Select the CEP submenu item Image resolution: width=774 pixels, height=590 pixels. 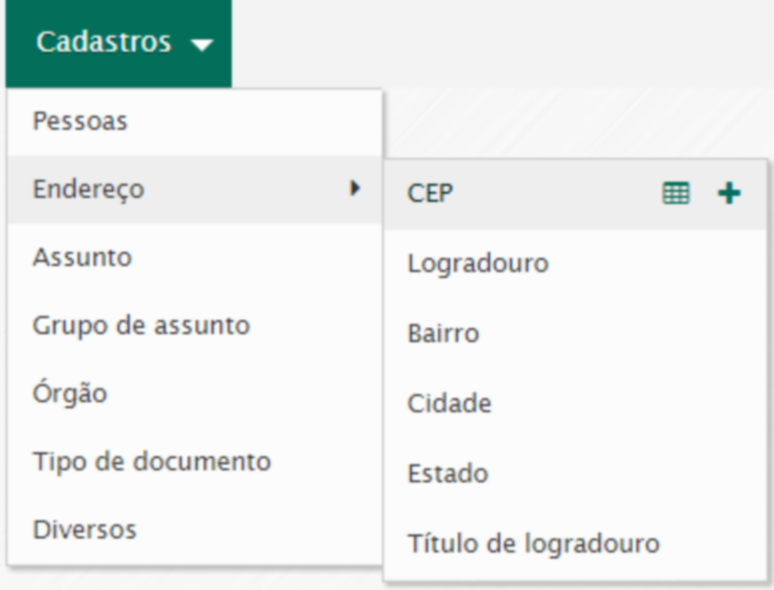430,194
